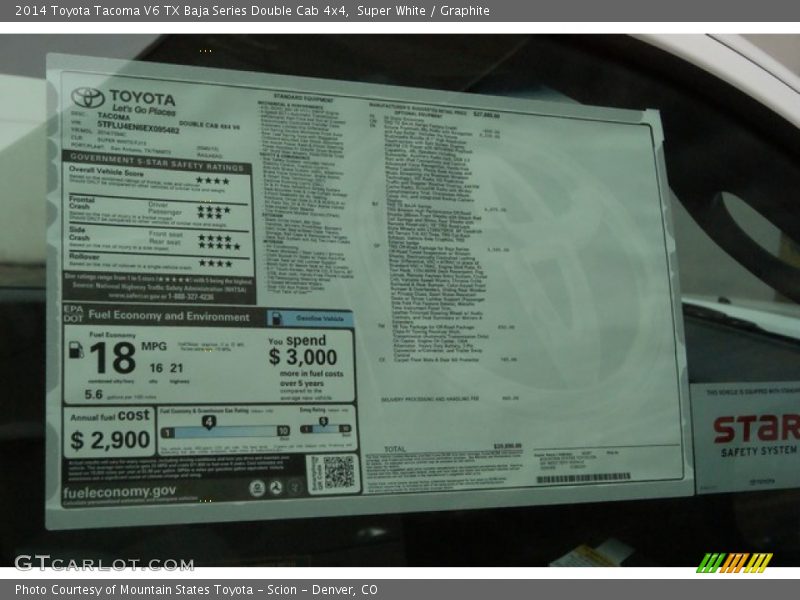The height and width of the screenshot is (600, 800).
Task: Click the 21 highway MPG value
Action: [x=177, y=368]
